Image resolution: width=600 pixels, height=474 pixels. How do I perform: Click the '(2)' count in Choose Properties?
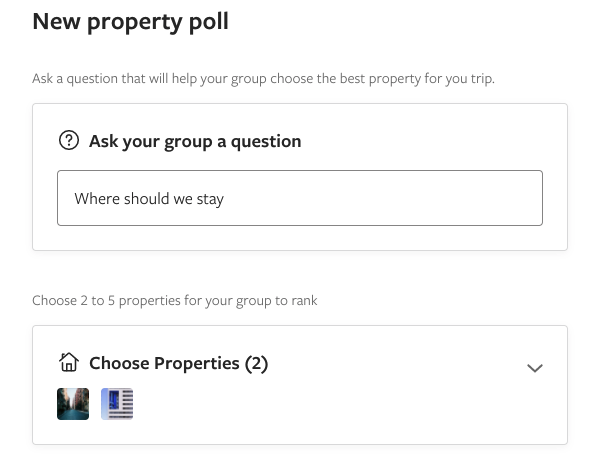point(256,363)
